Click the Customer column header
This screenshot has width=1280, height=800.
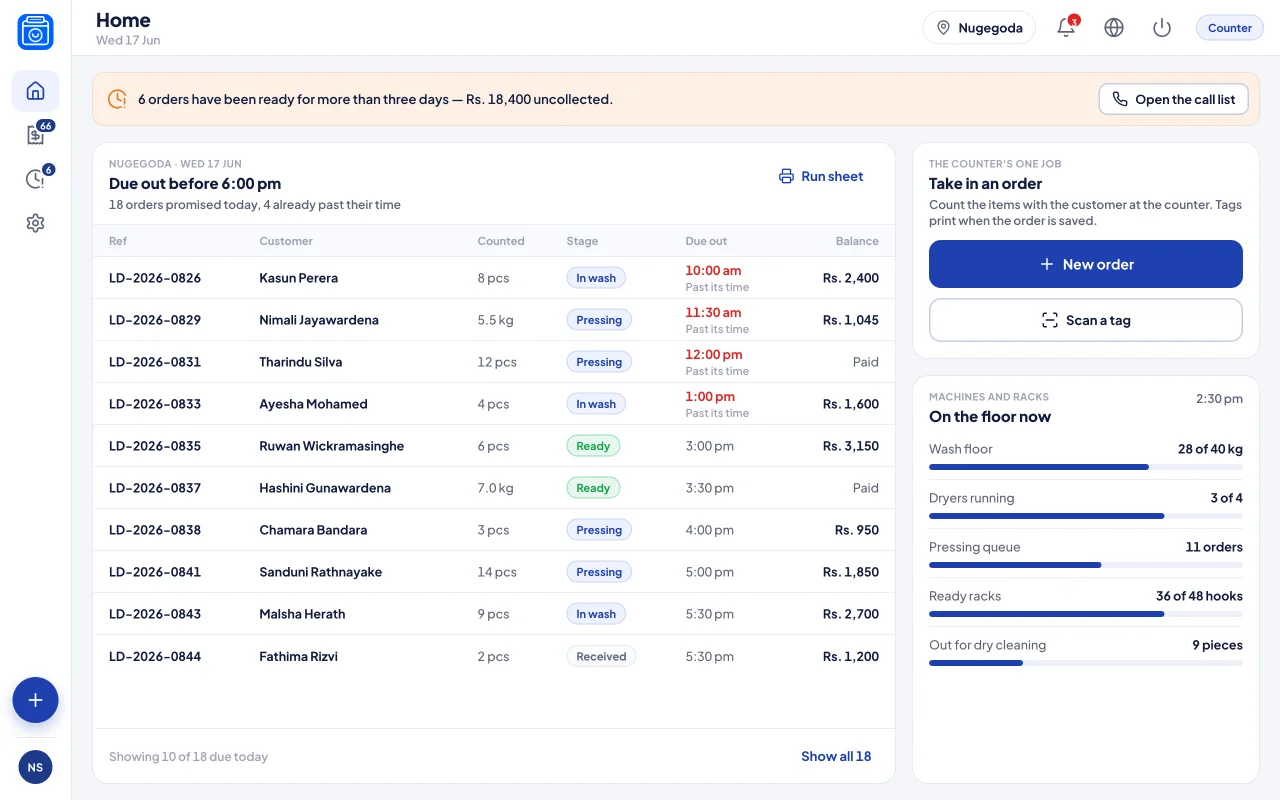click(x=286, y=241)
